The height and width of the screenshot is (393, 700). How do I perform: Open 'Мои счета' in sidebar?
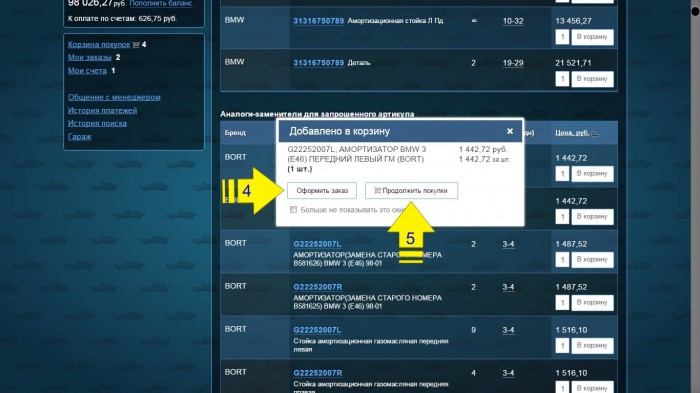[x=87, y=71]
